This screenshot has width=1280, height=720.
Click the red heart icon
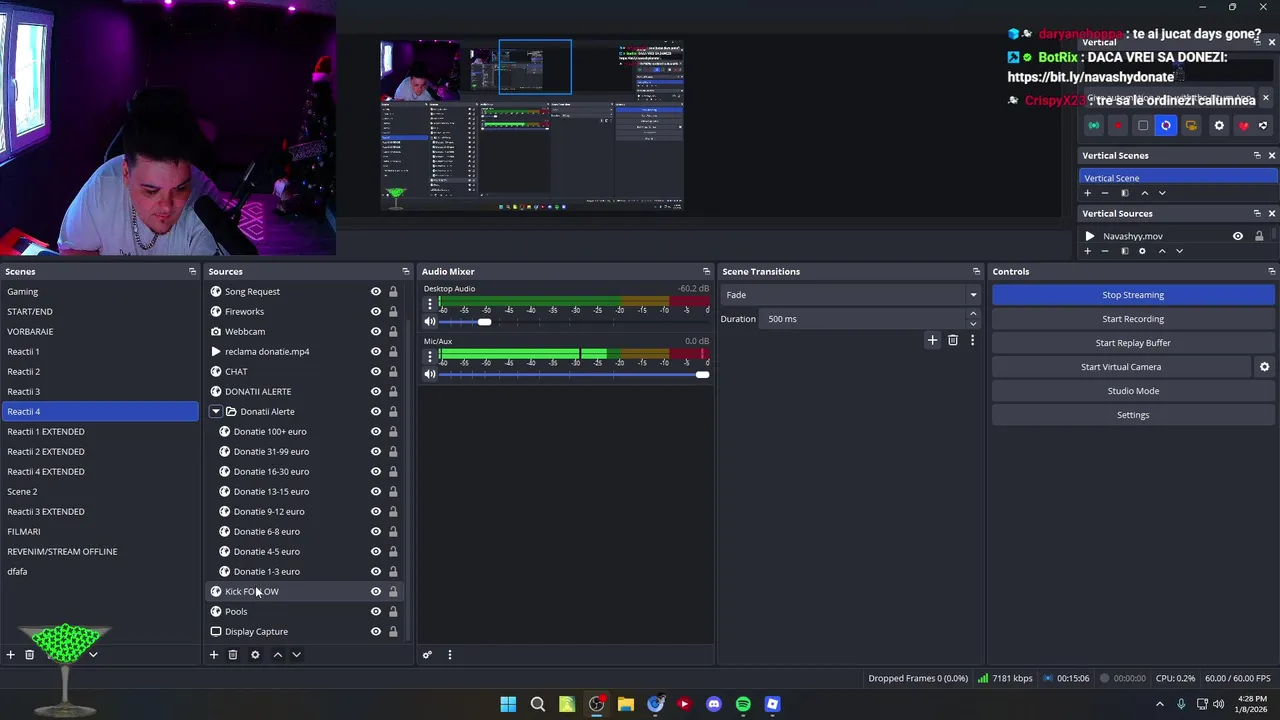pyautogui.click(x=1243, y=125)
